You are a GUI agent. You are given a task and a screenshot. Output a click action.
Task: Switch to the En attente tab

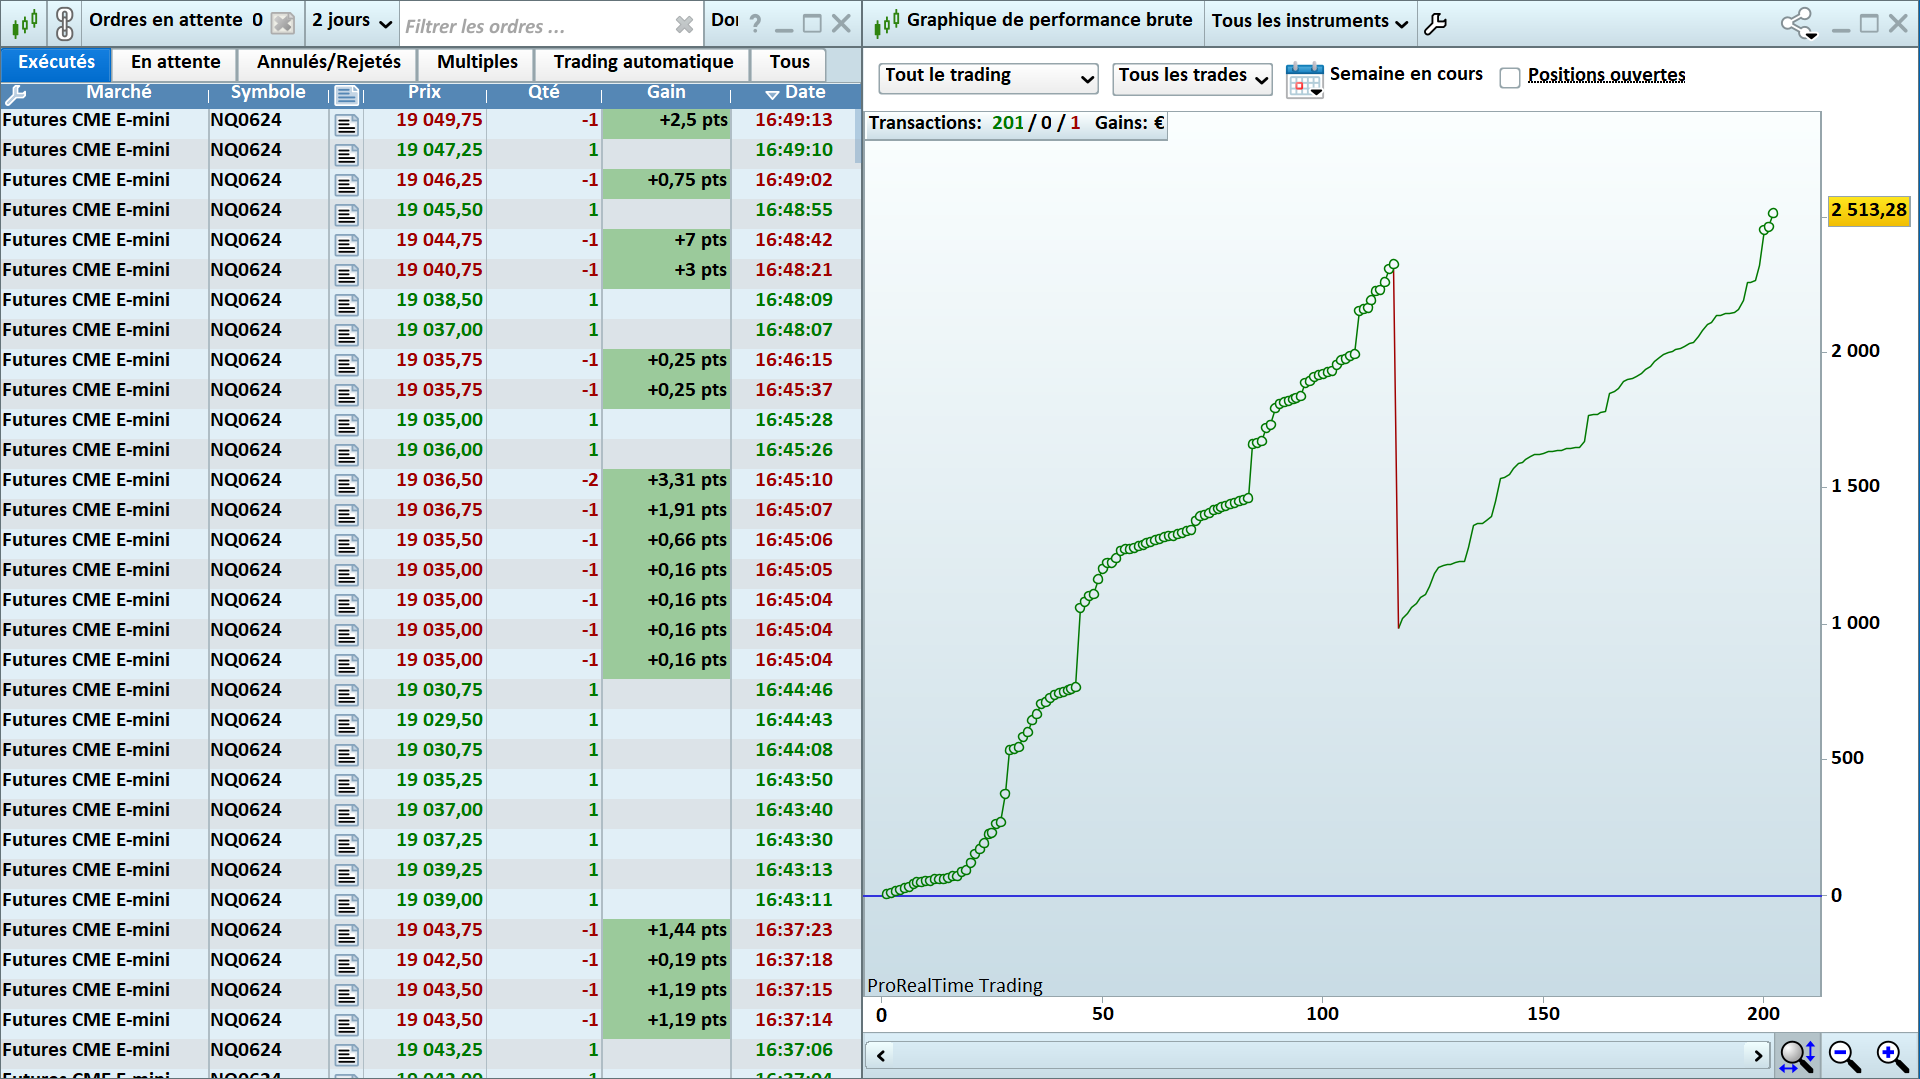[175, 62]
